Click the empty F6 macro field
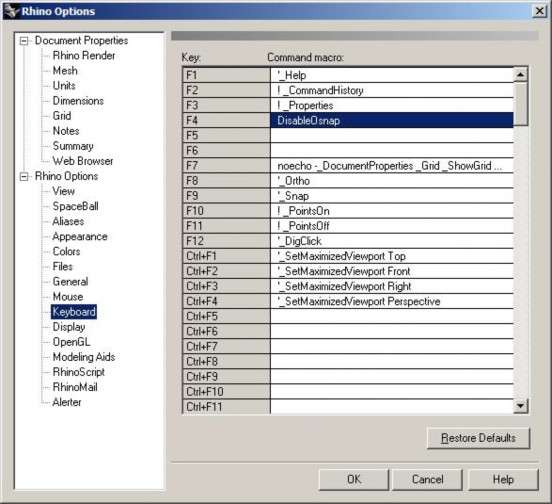 point(392,151)
